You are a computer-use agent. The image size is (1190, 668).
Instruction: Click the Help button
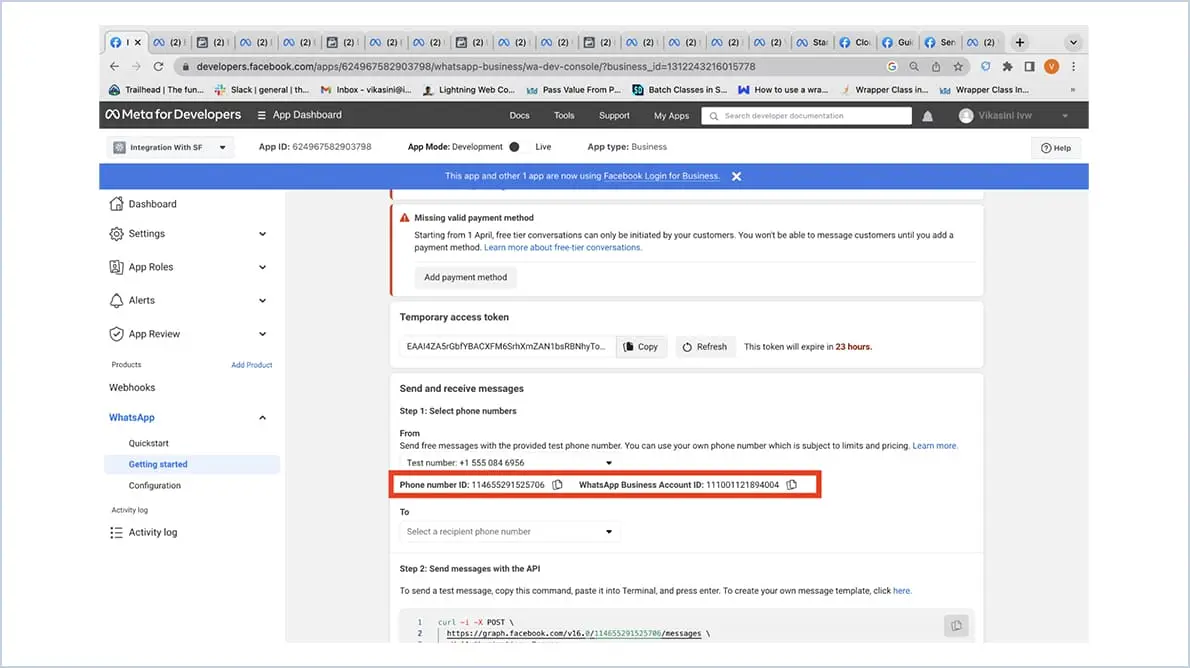click(1056, 148)
